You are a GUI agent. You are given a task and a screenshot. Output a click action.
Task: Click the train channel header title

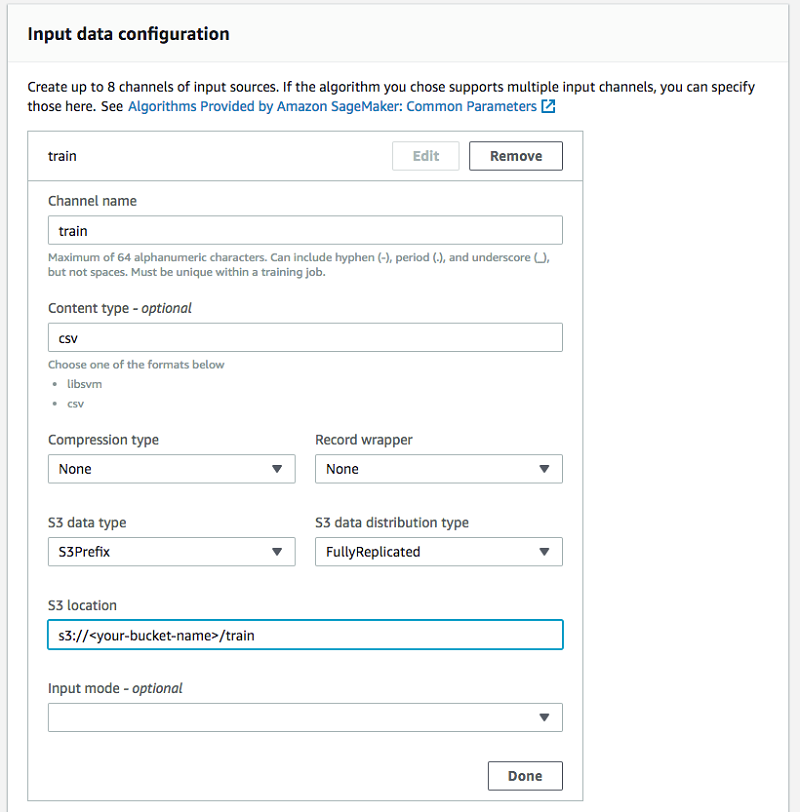pos(63,156)
